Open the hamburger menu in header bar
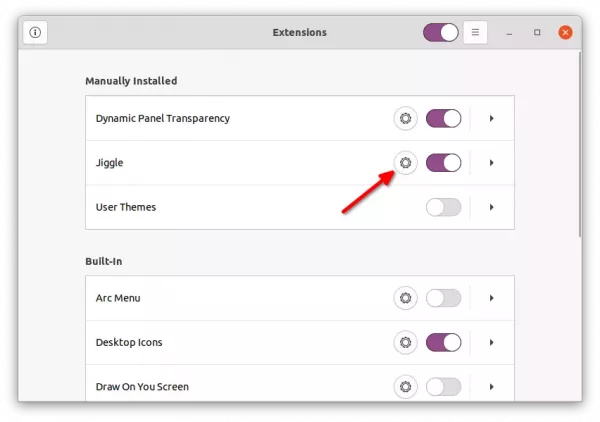The width and height of the screenshot is (600, 422). 475,33
